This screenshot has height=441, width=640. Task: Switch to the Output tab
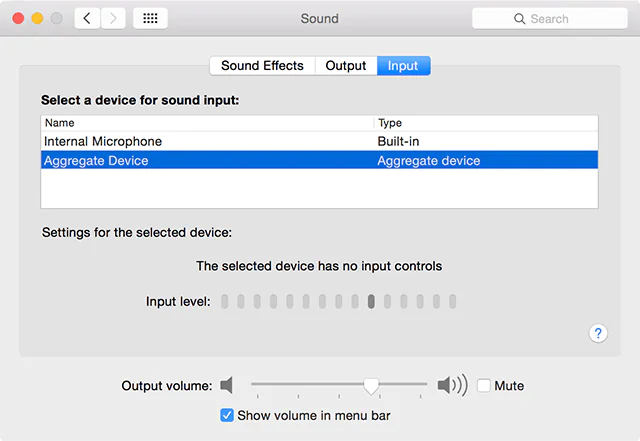point(346,66)
